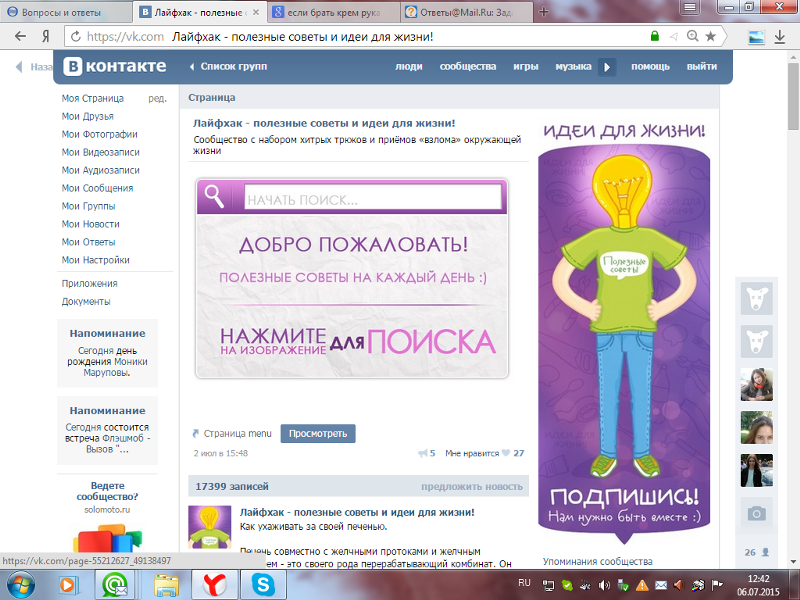
Task: Click the ВКонтакте logo
Action: click(x=115, y=66)
